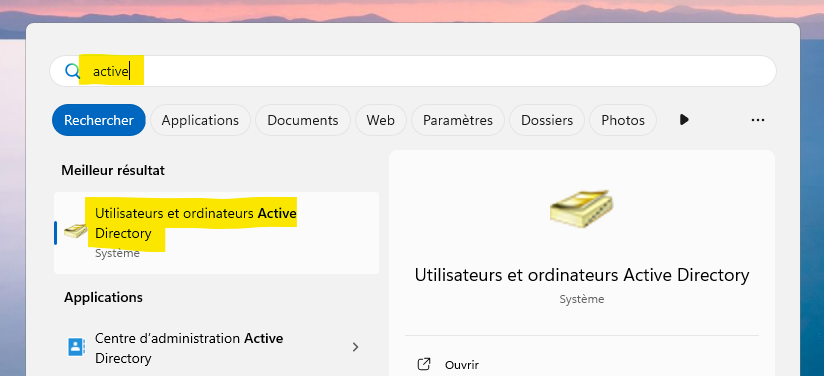Open the best result Utilisateurs et ordinateurs Active Directory
Viewport: 824px width, 376px height.
point(217,232)
